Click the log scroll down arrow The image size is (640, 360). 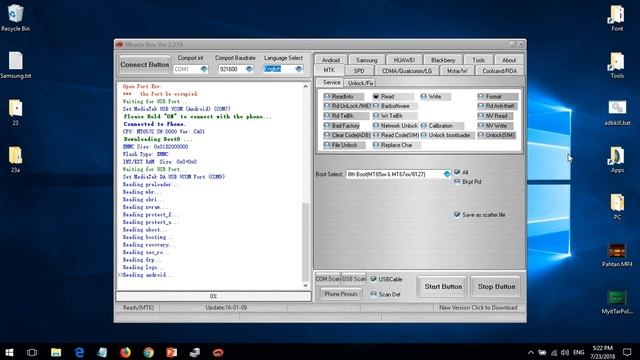pyautogui.click(x=306, y=285)
